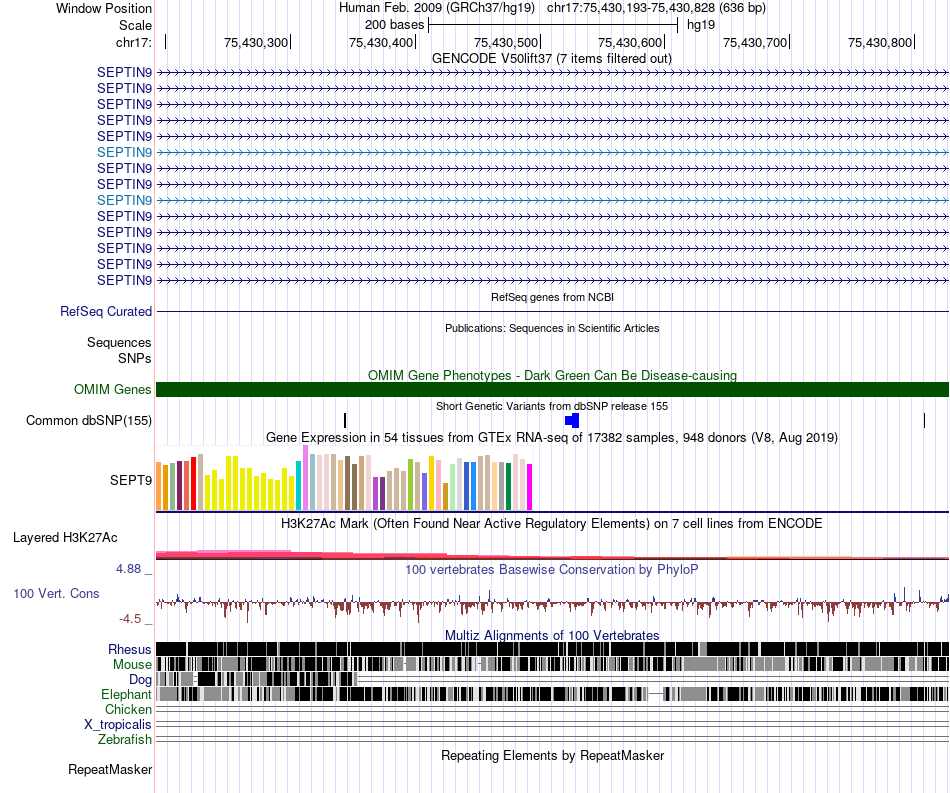Click the 100 Vert. Cons label
The width and height of the screenshot is (950, 793).
click(56, 594)
